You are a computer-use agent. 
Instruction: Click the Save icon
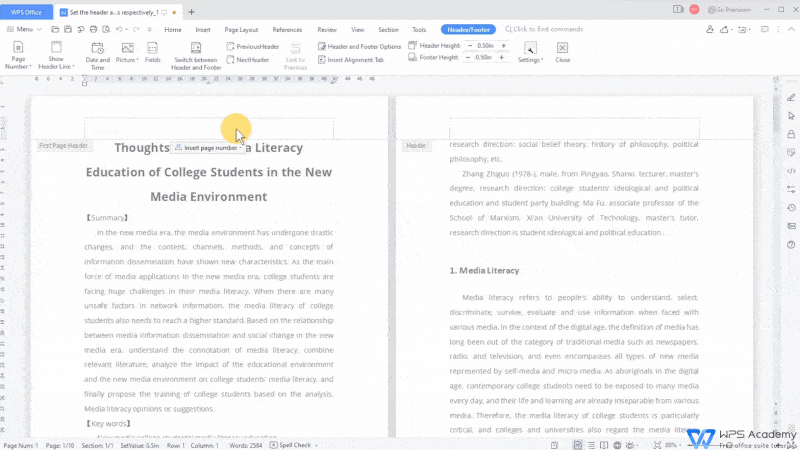[x=68, y=30]
